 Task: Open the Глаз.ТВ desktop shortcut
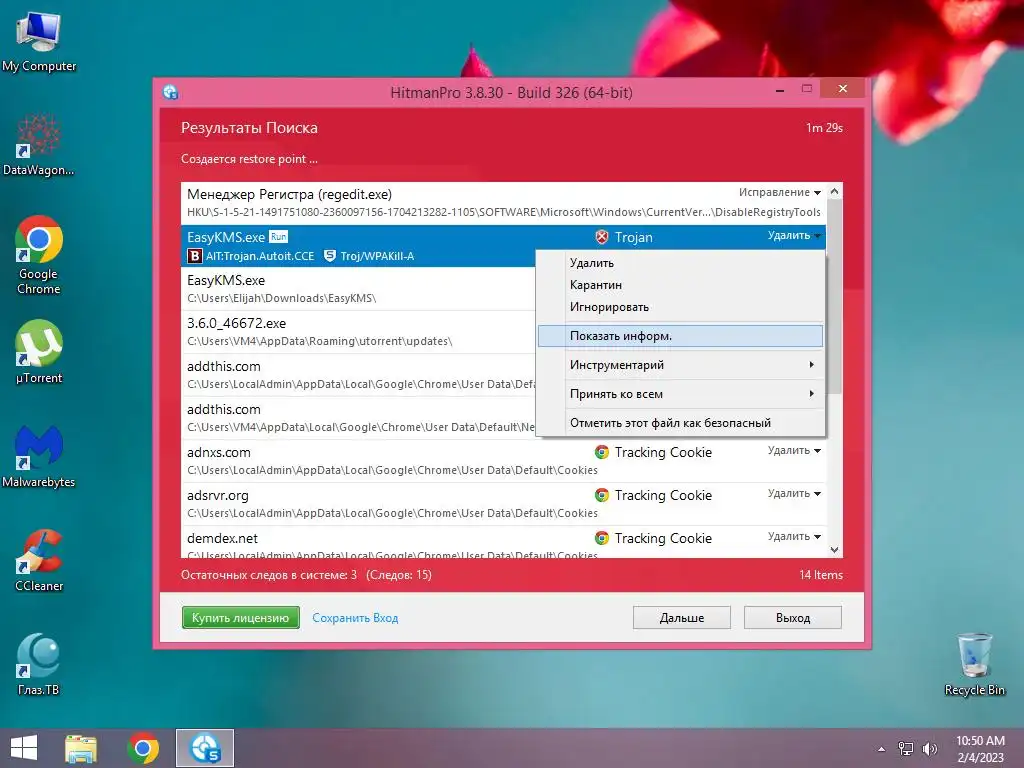pos(39,664)
